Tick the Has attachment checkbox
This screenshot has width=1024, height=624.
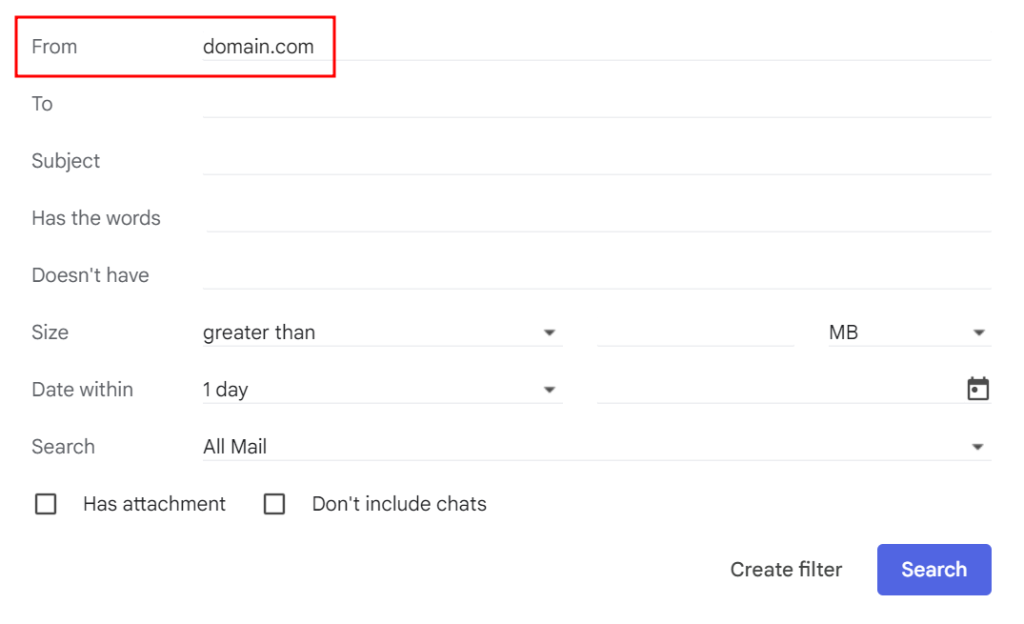click(x=46, y=504)
